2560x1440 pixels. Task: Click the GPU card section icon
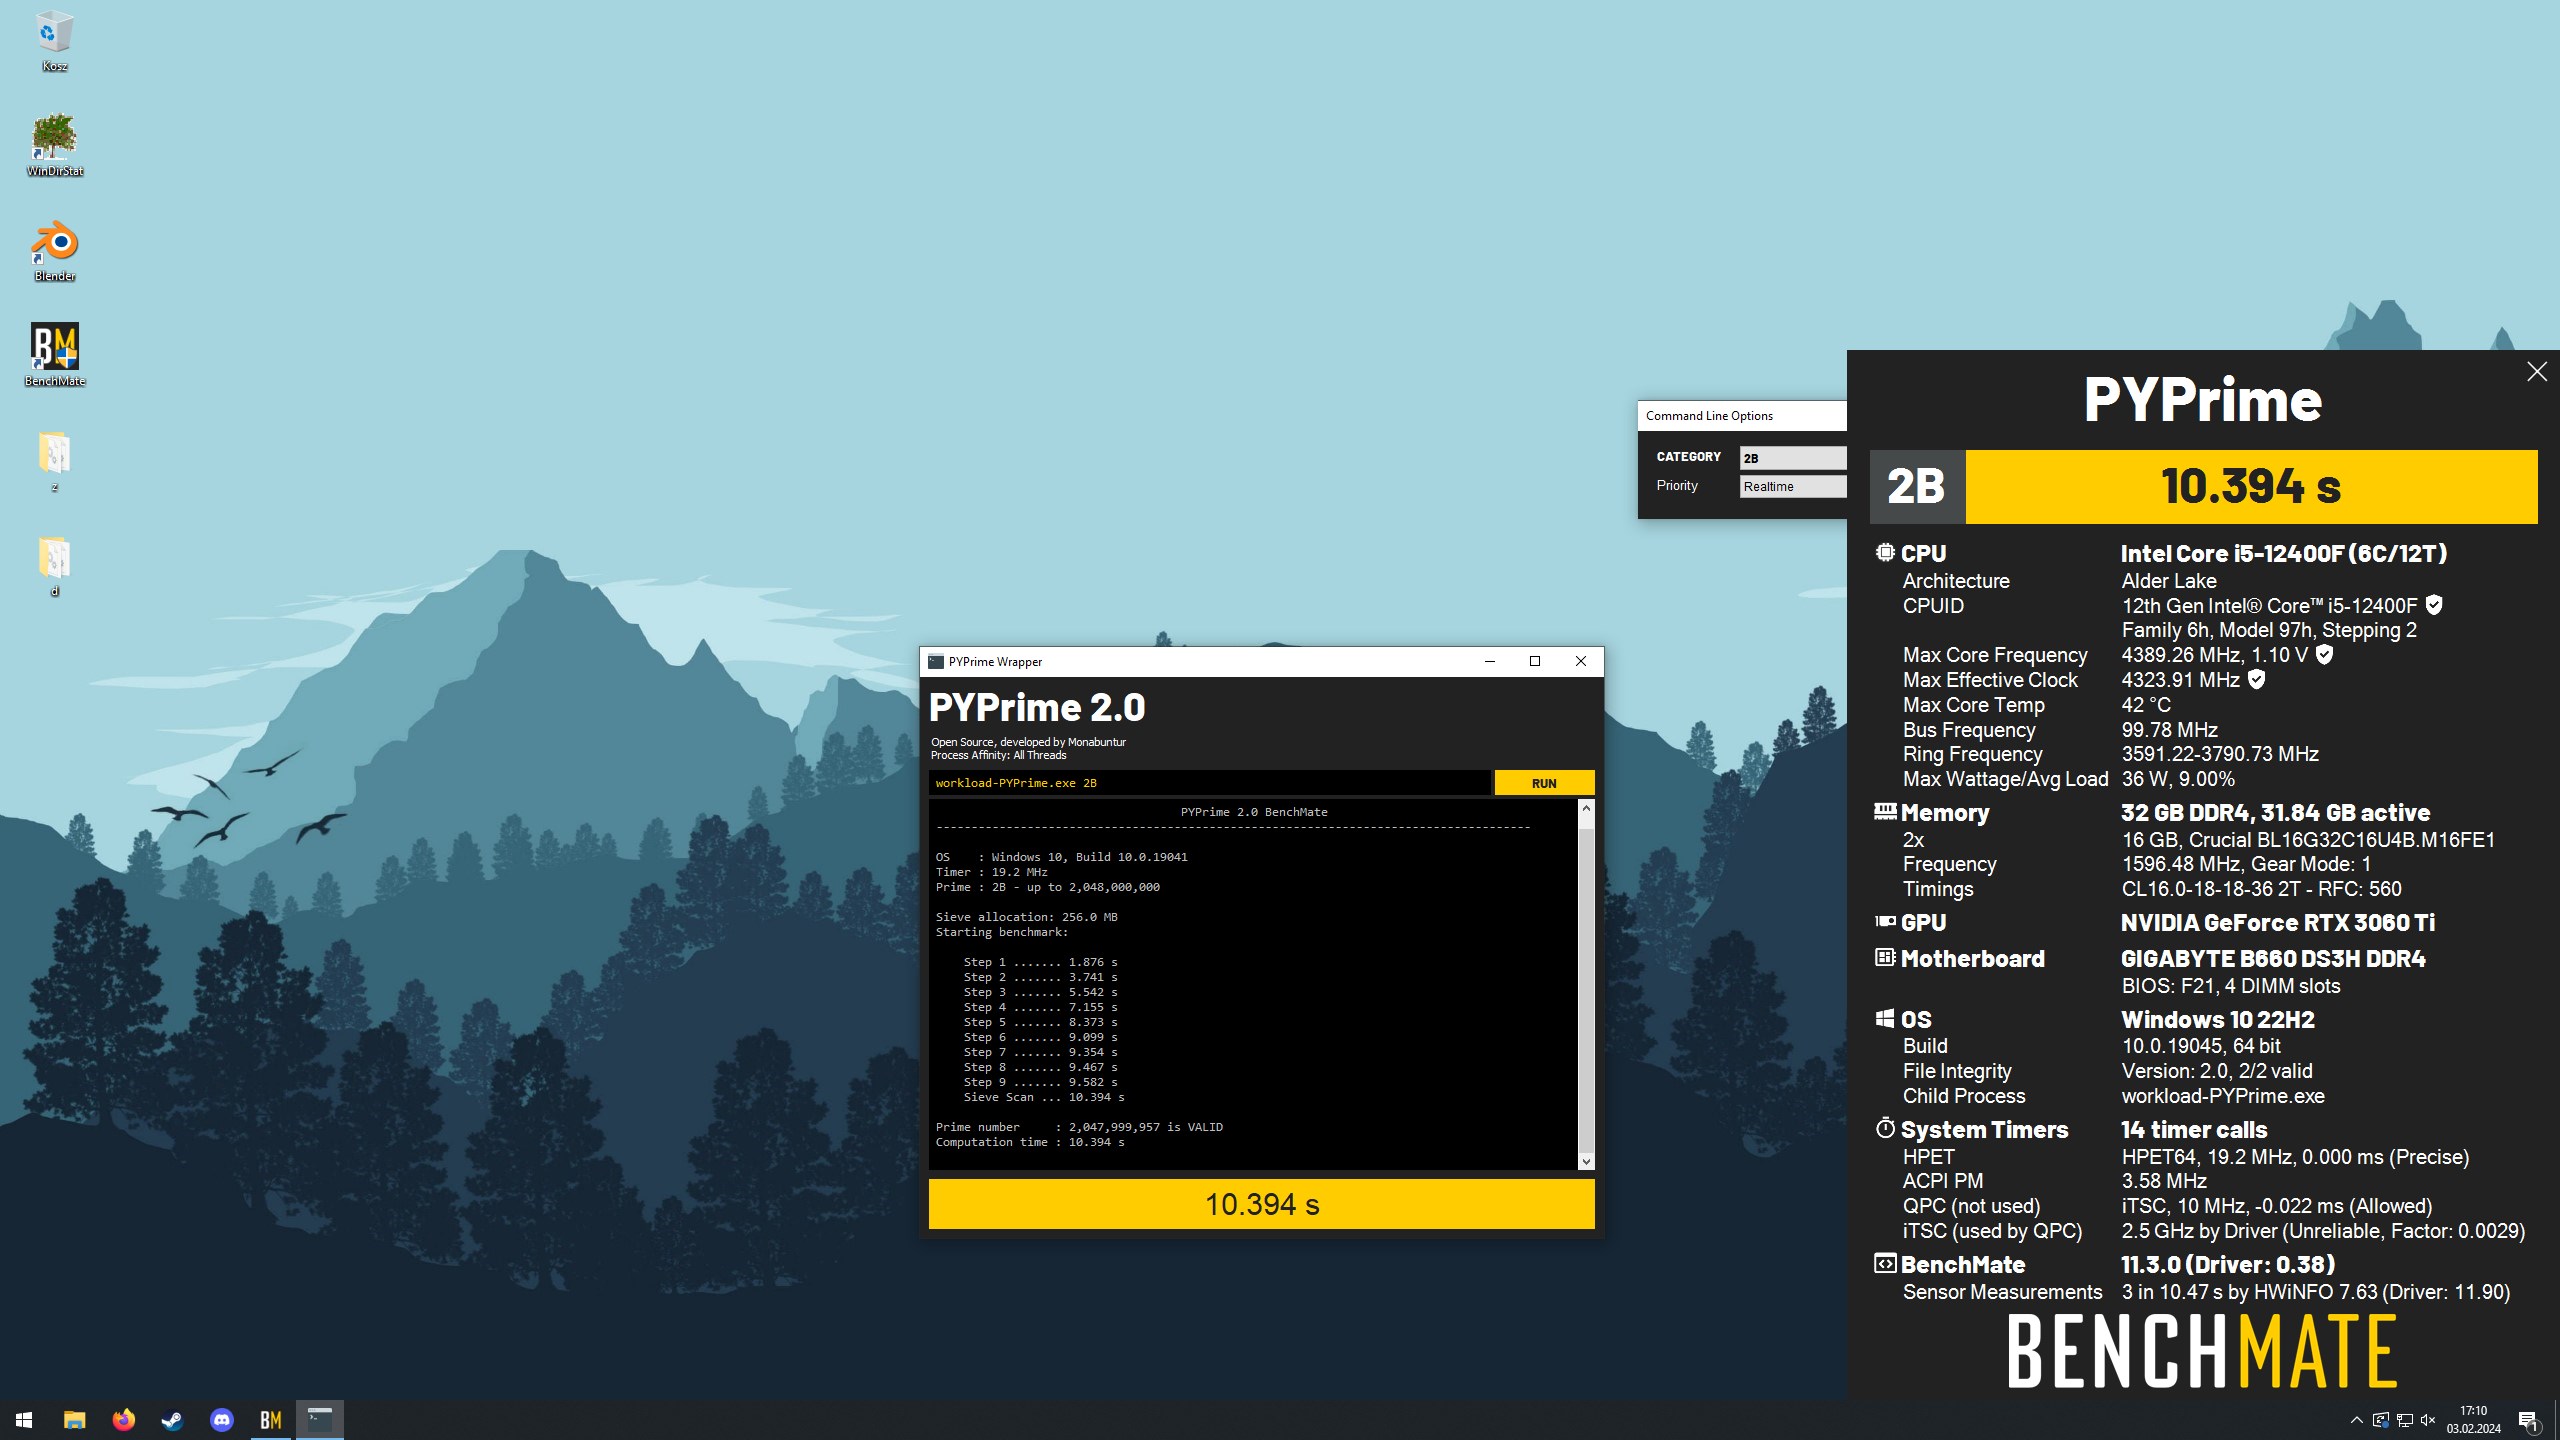coord(1885,921)
